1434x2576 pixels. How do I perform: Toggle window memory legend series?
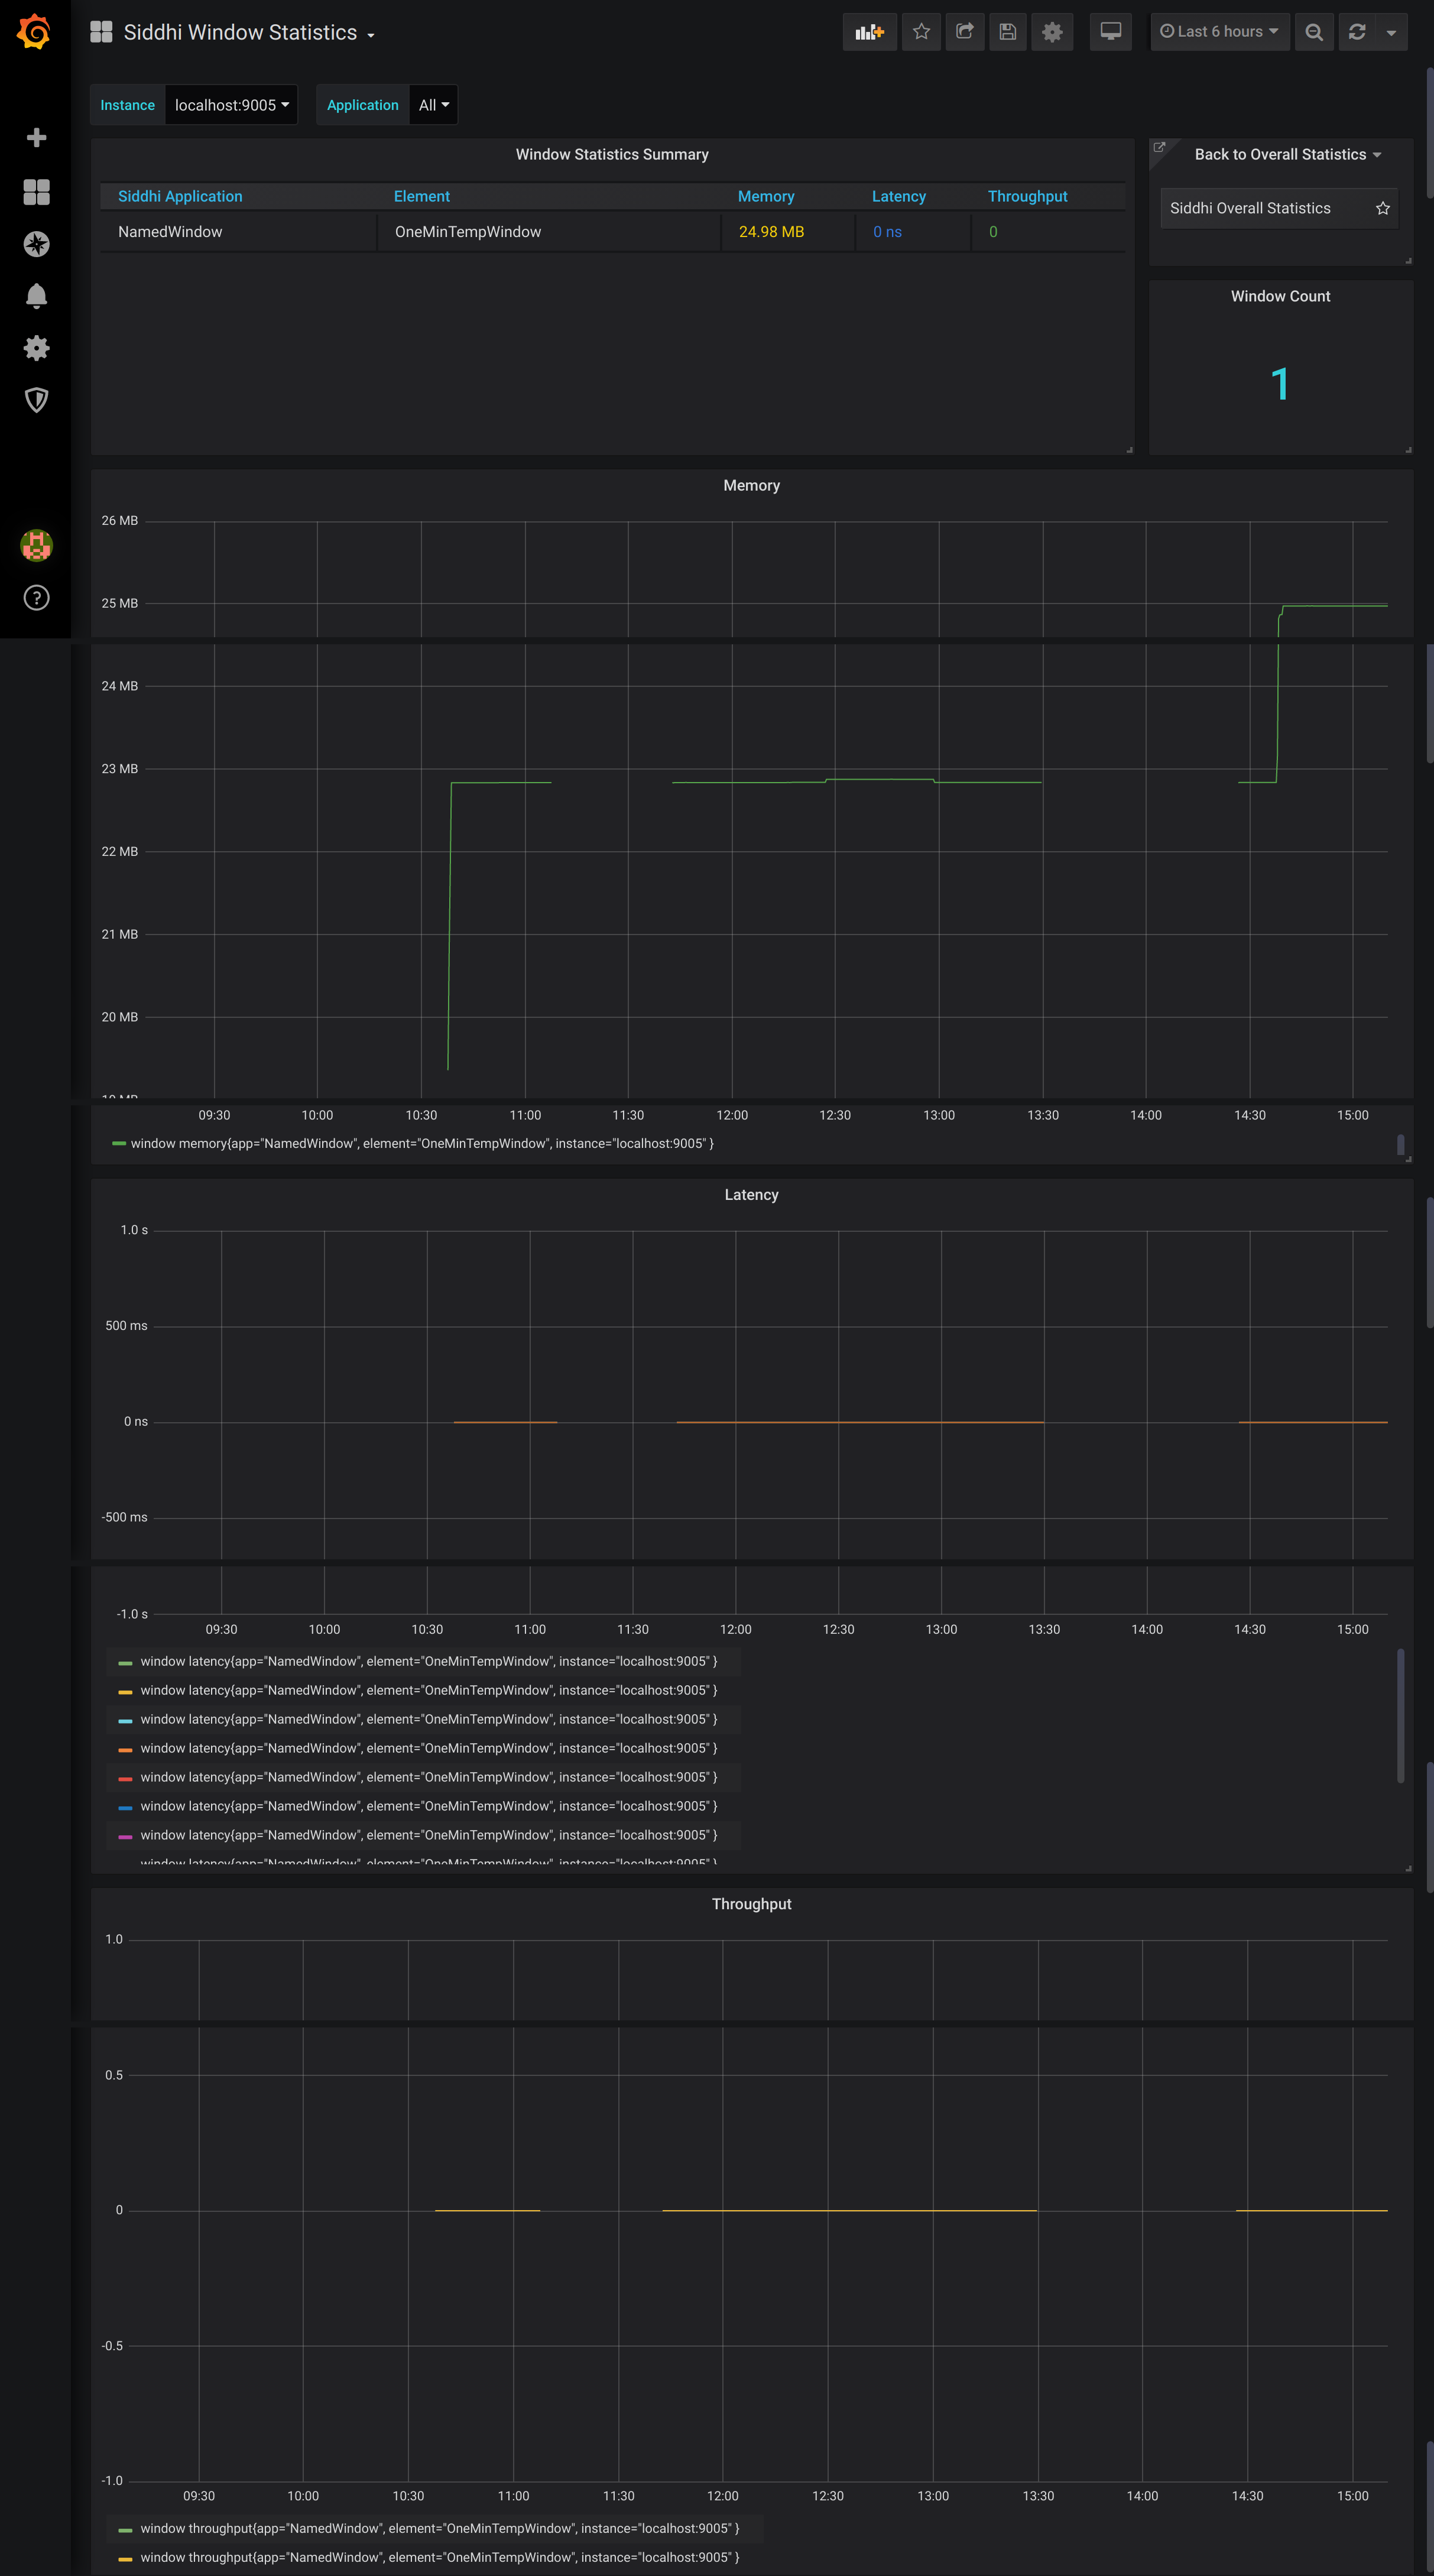[422, 1143]
